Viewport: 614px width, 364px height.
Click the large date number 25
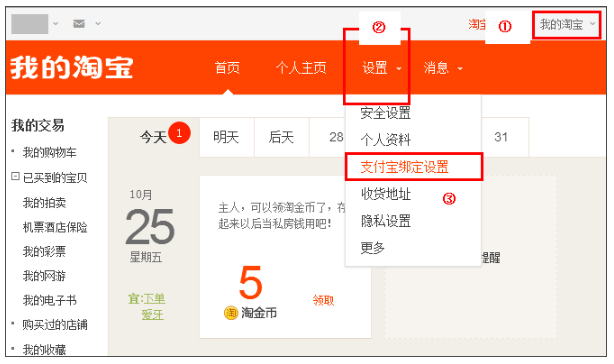150,226
